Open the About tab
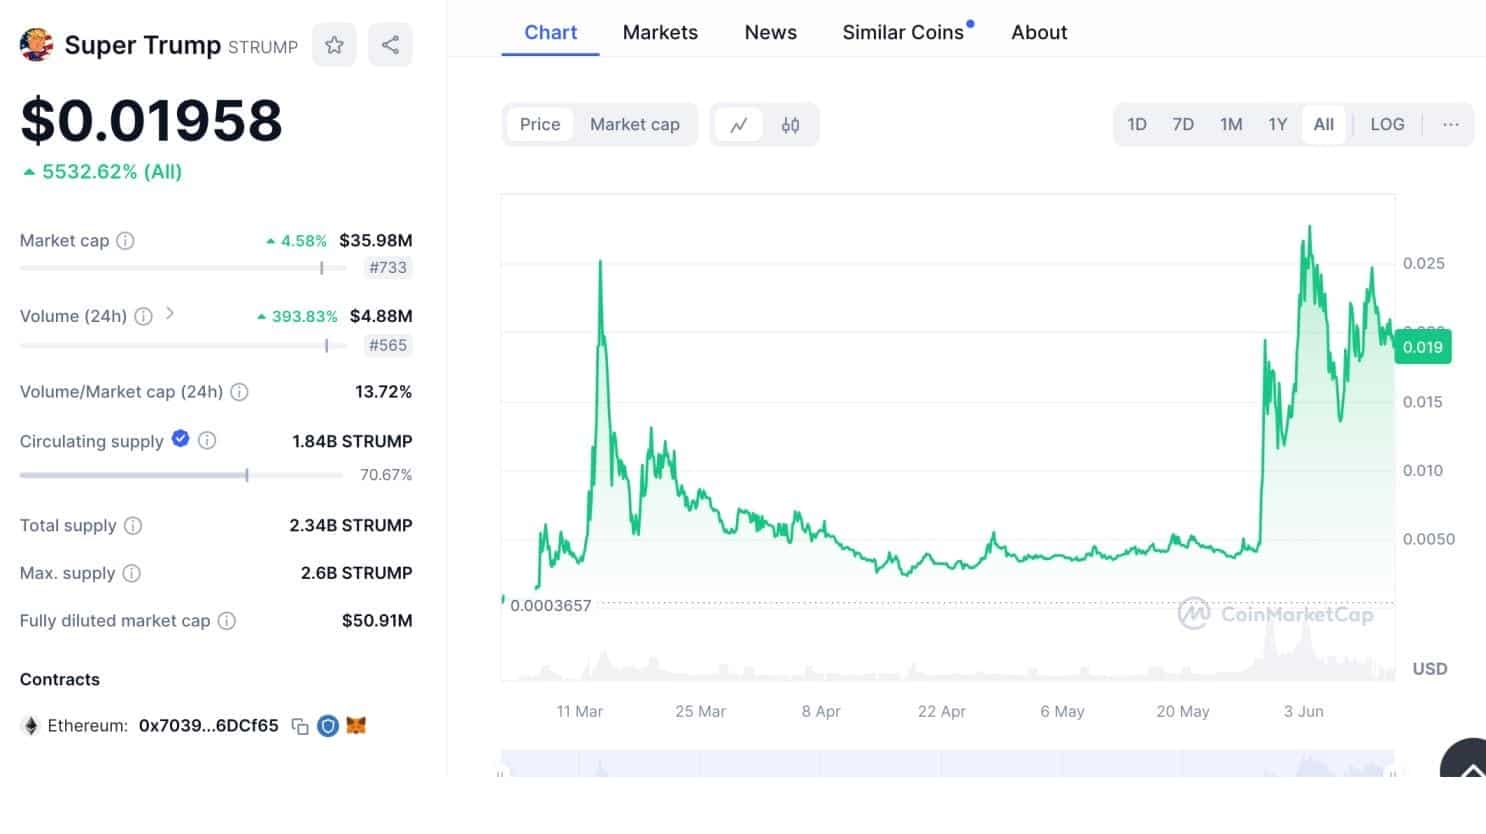 [x=1039, y=32]
